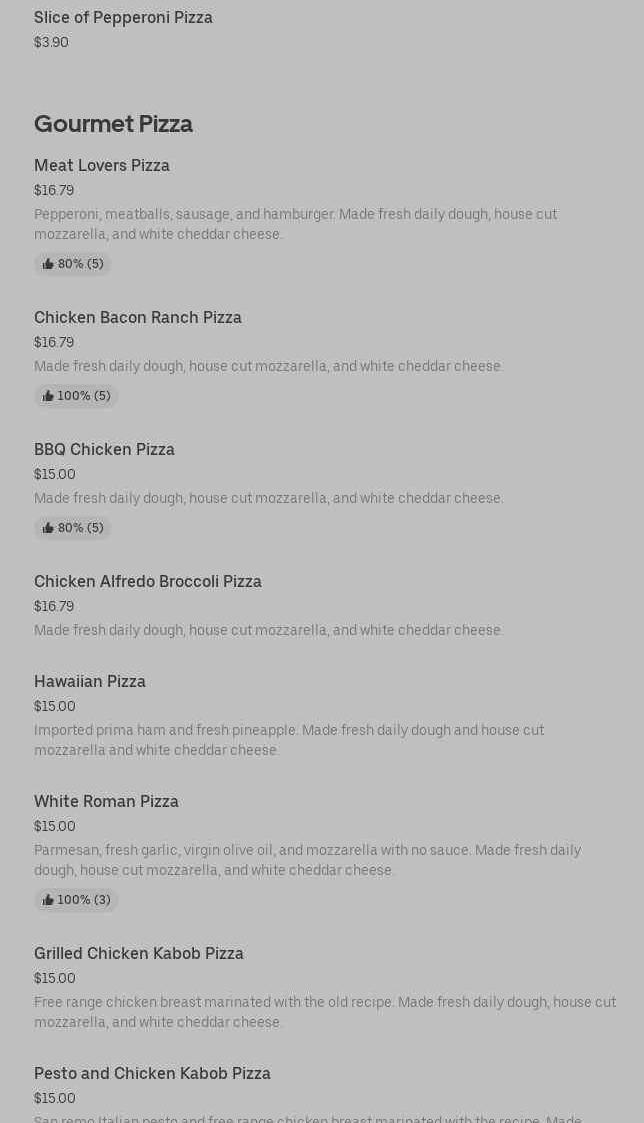The width and height of the screenshot is (644, 1123).
Task: Select Chicken Alfredo Broccoli Pizza
Action: tap(148, 581)
